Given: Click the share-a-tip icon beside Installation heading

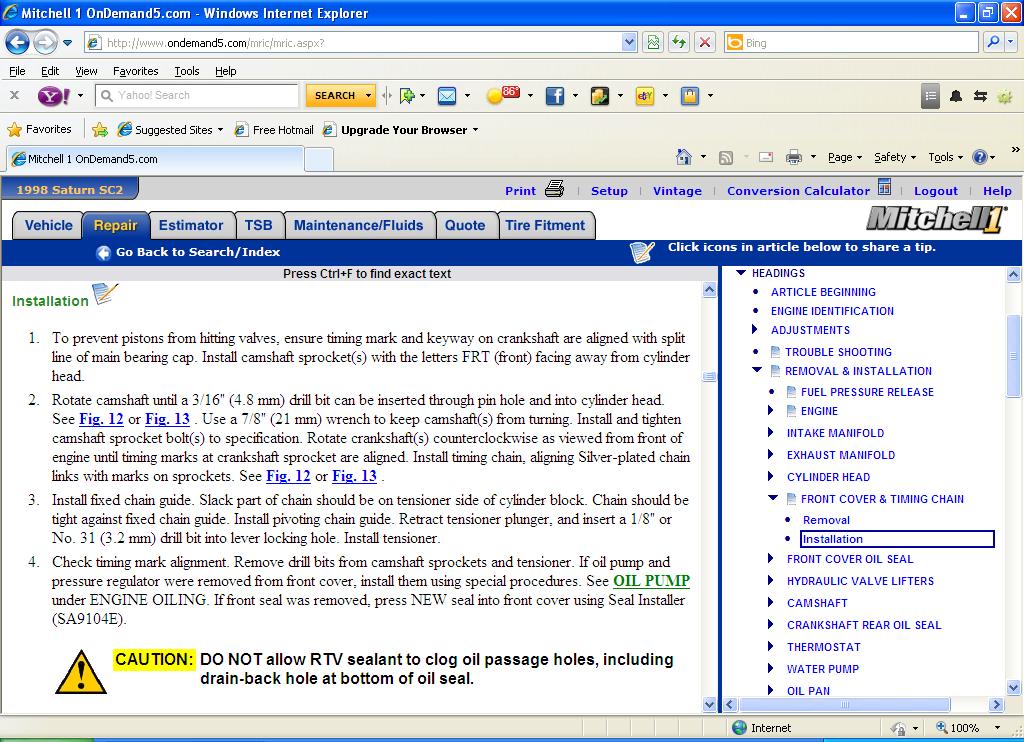Looking at the screenshot, I should point(105,295).
